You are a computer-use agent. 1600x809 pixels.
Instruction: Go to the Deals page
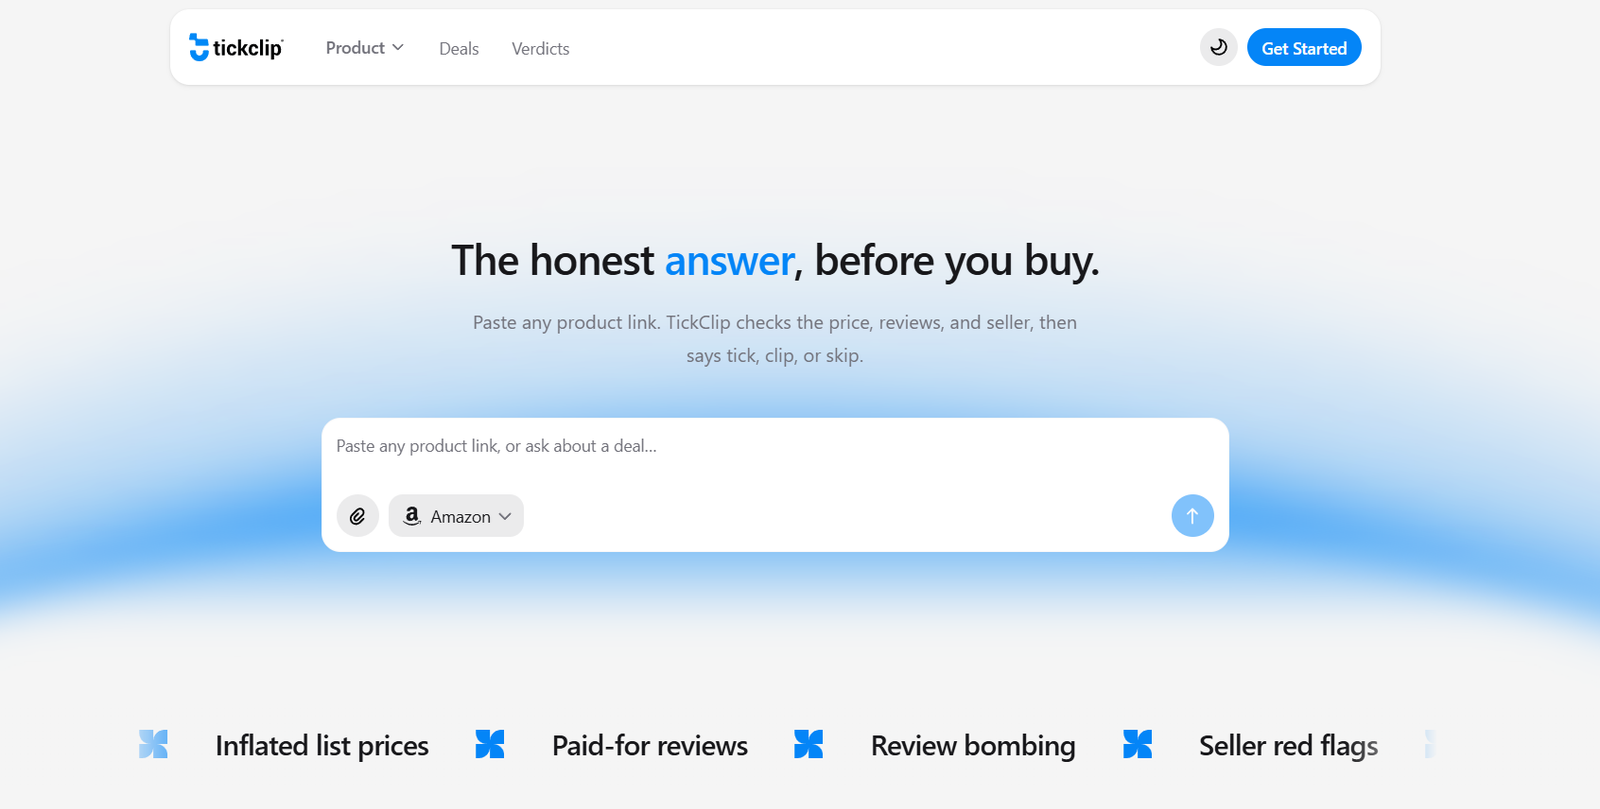click(459, 48)
